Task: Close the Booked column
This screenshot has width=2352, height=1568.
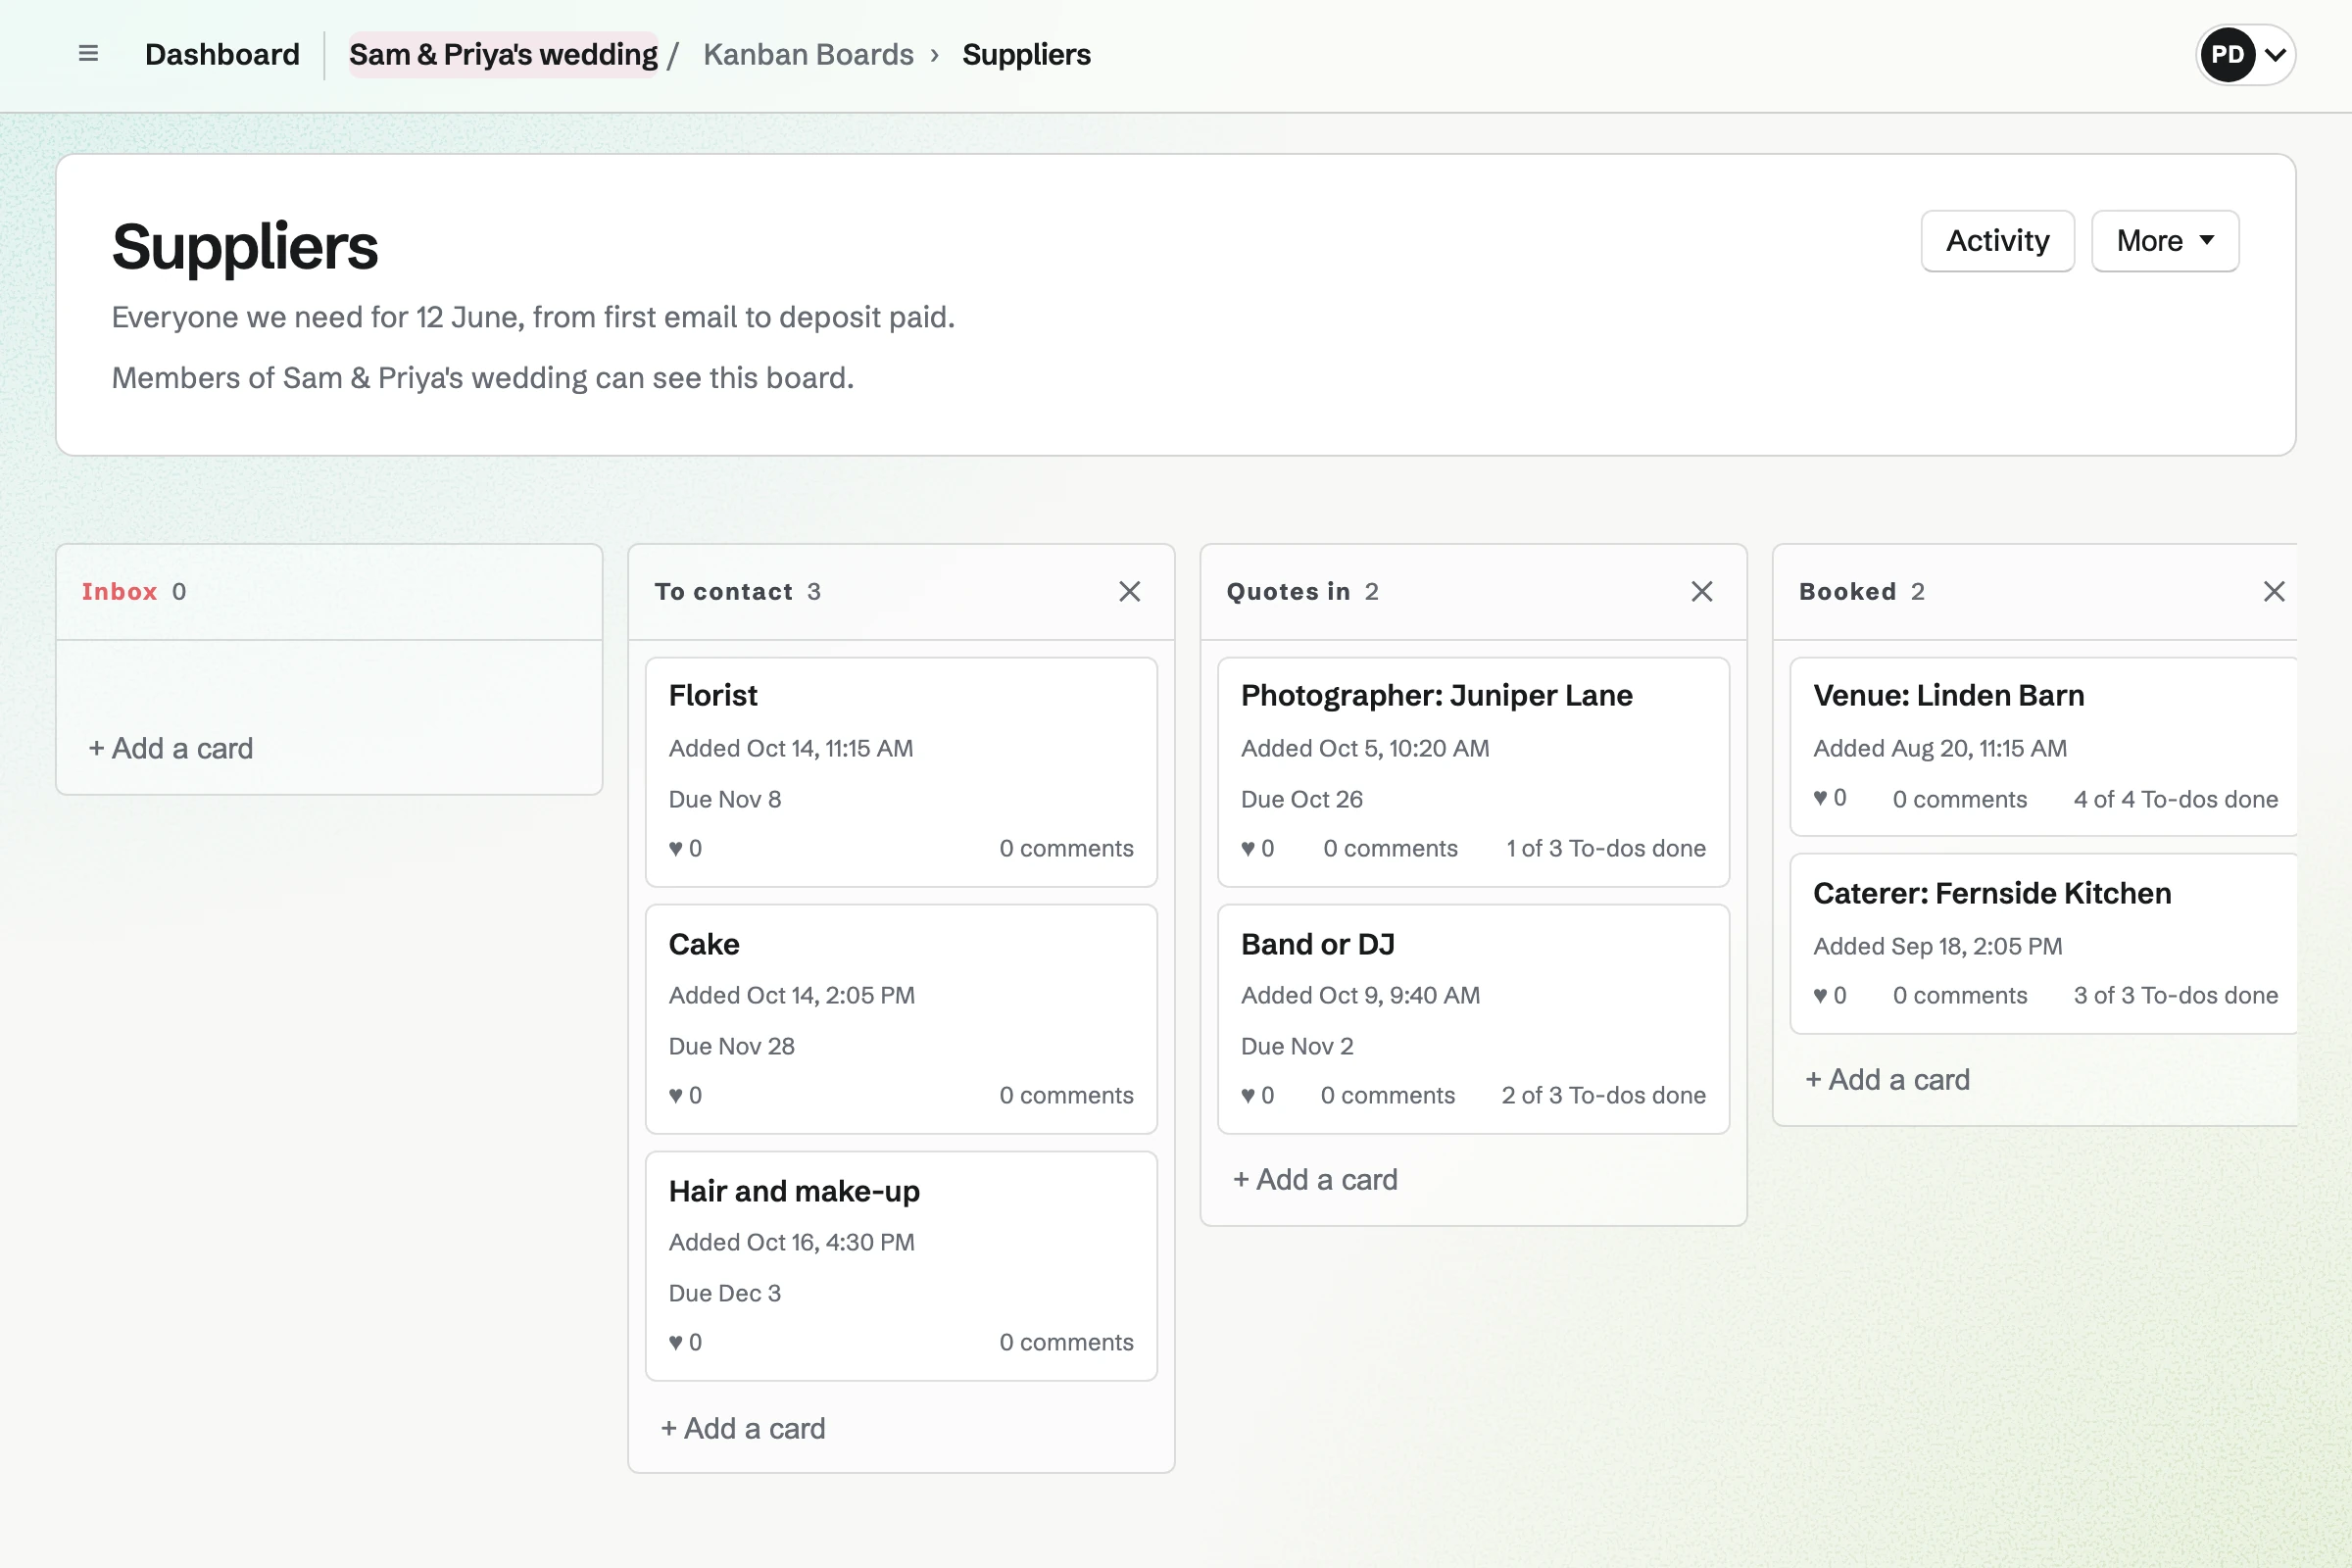Action: (x=2273, y=591)
